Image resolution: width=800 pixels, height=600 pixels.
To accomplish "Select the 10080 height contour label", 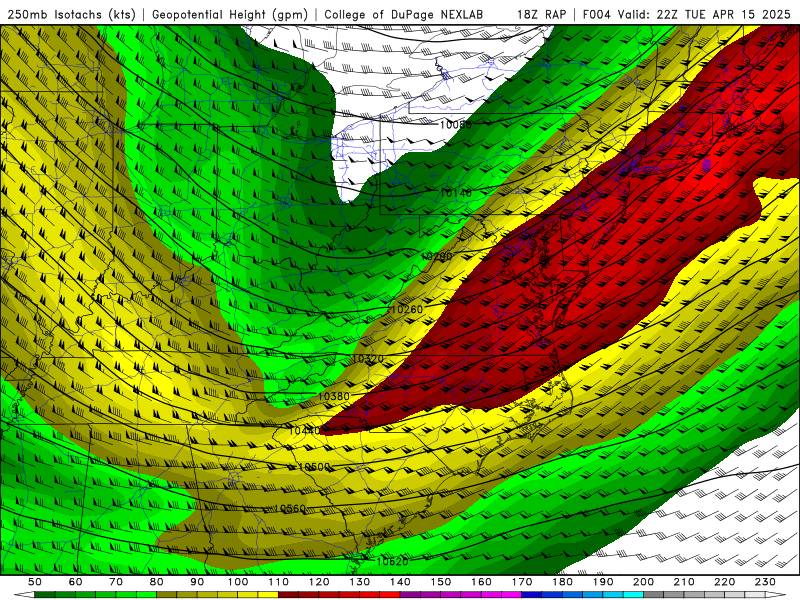I will 456,124.
